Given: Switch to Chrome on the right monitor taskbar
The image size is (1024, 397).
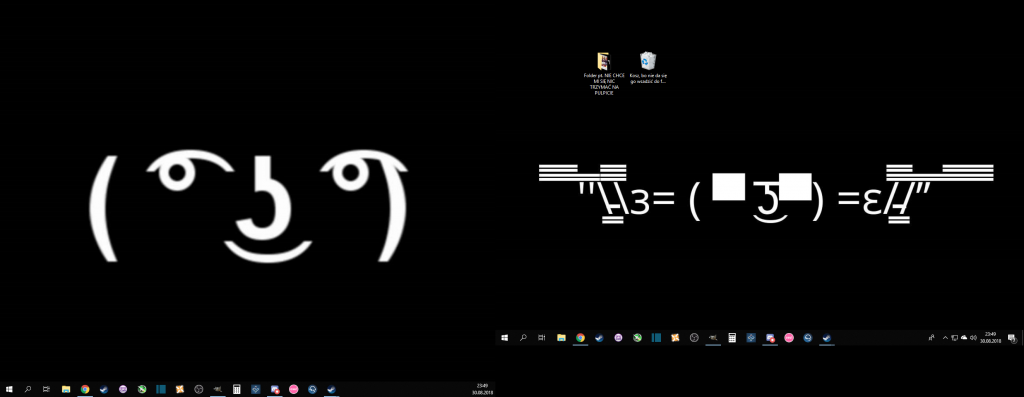Looking at the screenshot, I should [x=581, y=338].
